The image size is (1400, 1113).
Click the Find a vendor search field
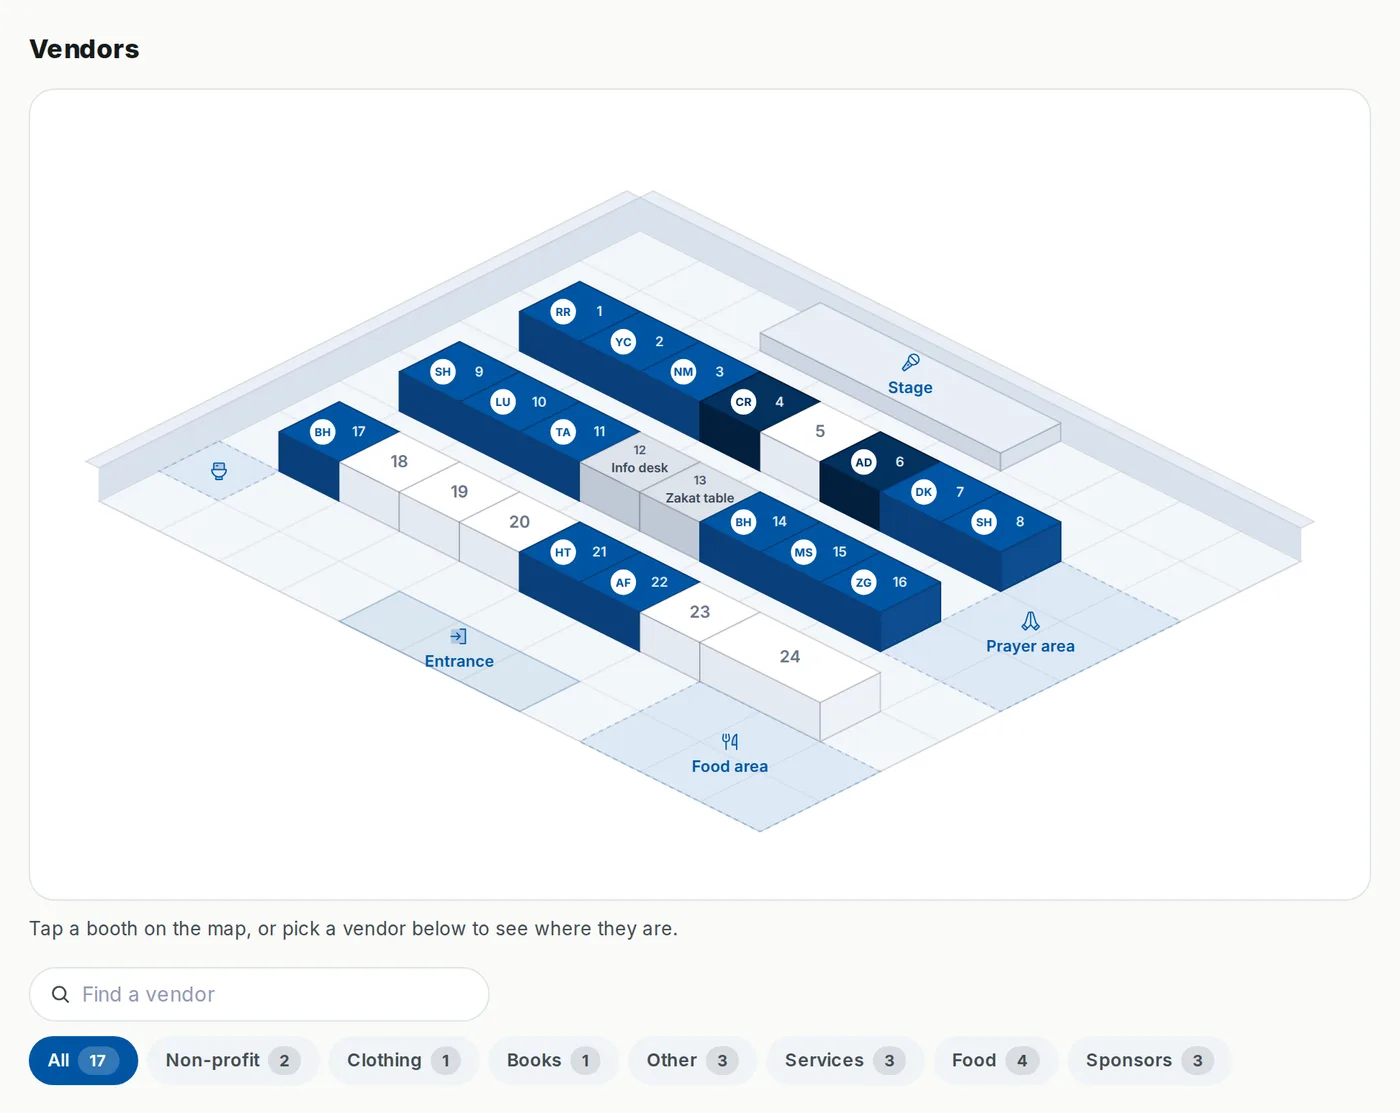[259, 994]
